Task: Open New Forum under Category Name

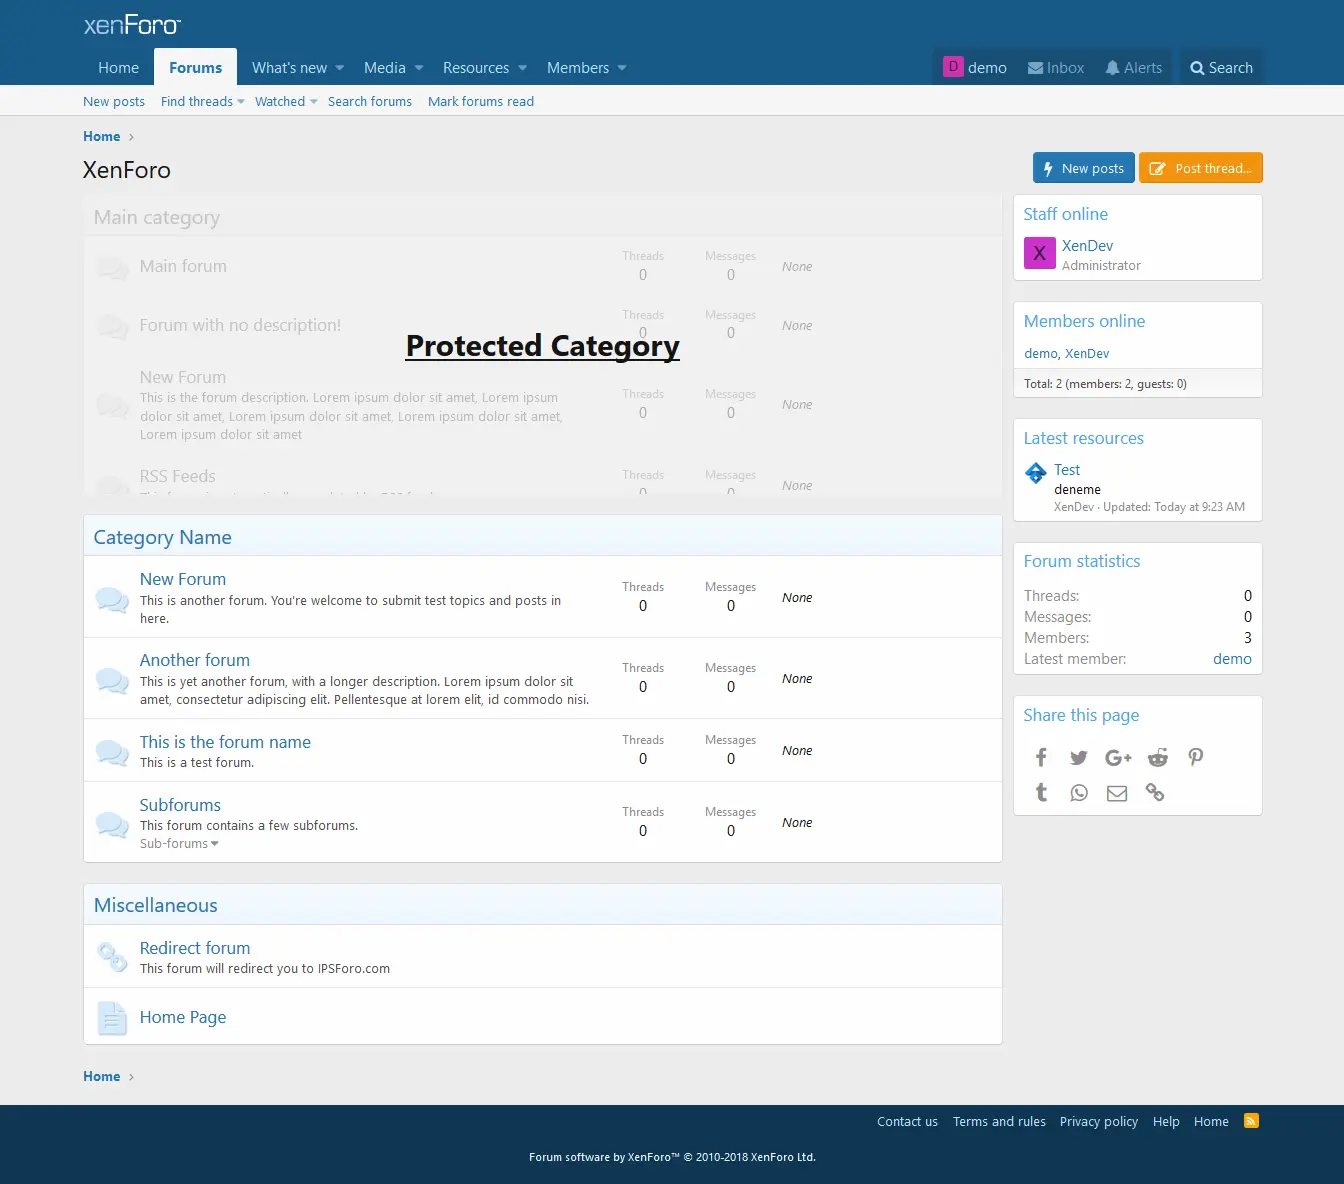Action: pyautogui.click(x=183, y=579)
